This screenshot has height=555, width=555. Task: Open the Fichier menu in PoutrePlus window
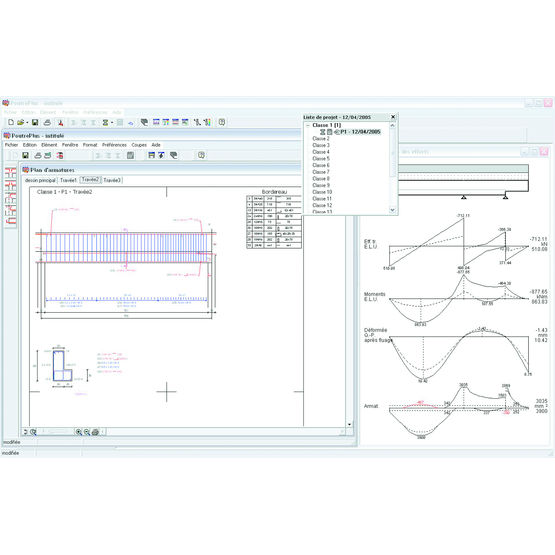pos(11,145)
